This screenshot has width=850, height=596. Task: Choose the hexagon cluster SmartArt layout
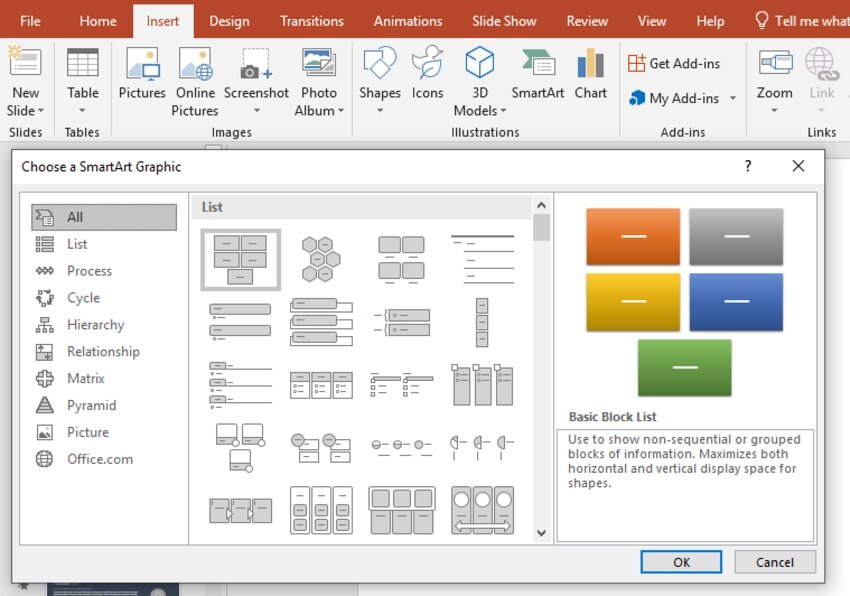coord(321,259)
